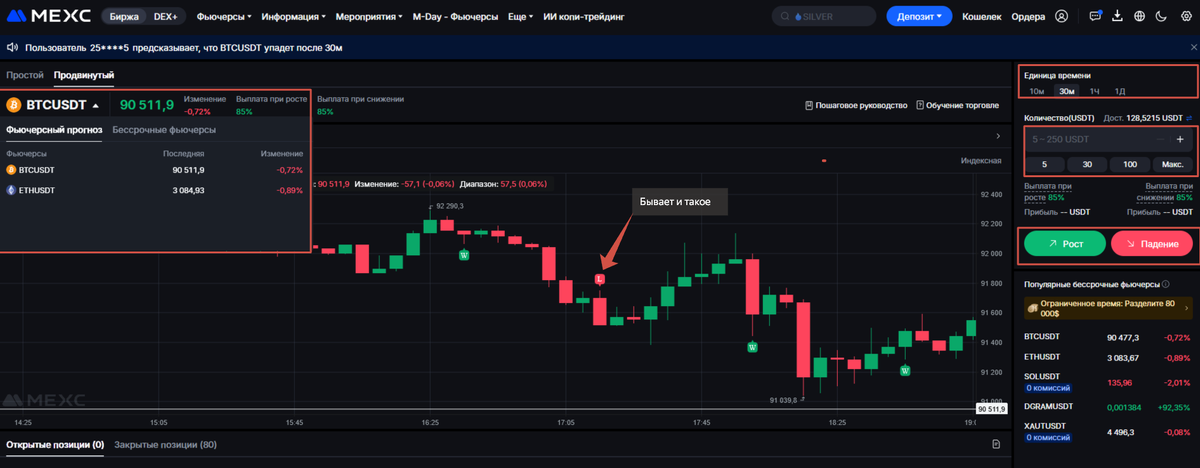Open ИИ копи-трейдинг menu item
The height and width of the screenshot is (468, 1200).
[582, 17]
